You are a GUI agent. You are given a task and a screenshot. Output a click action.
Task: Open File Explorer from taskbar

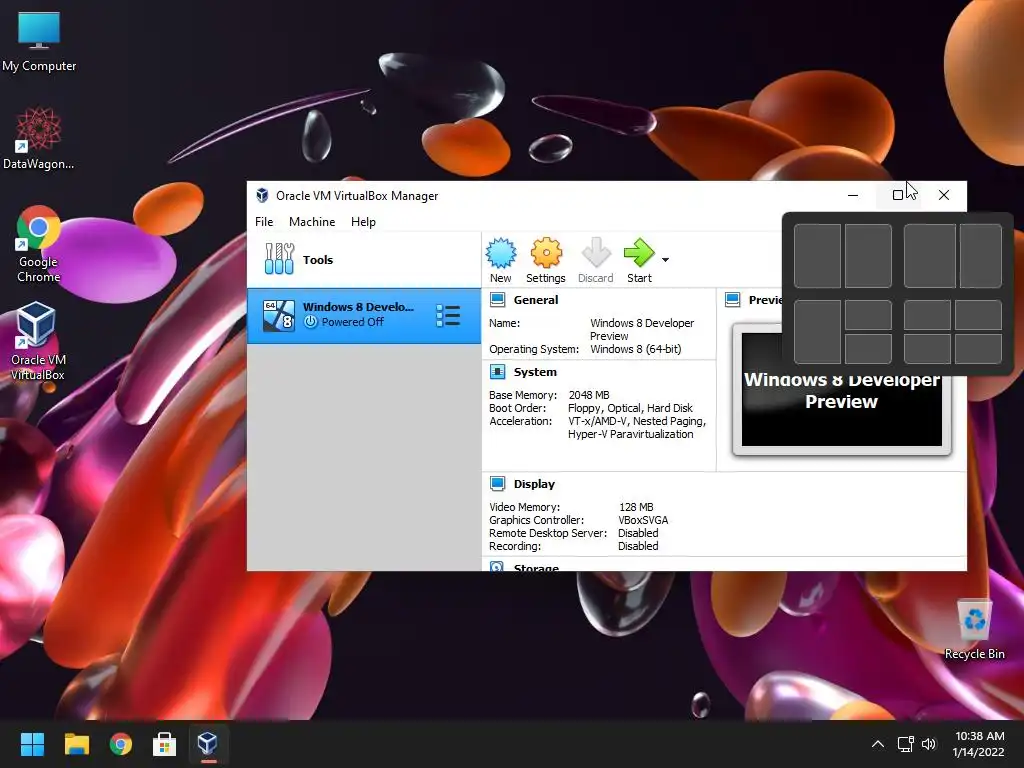(x=76, y=744)
